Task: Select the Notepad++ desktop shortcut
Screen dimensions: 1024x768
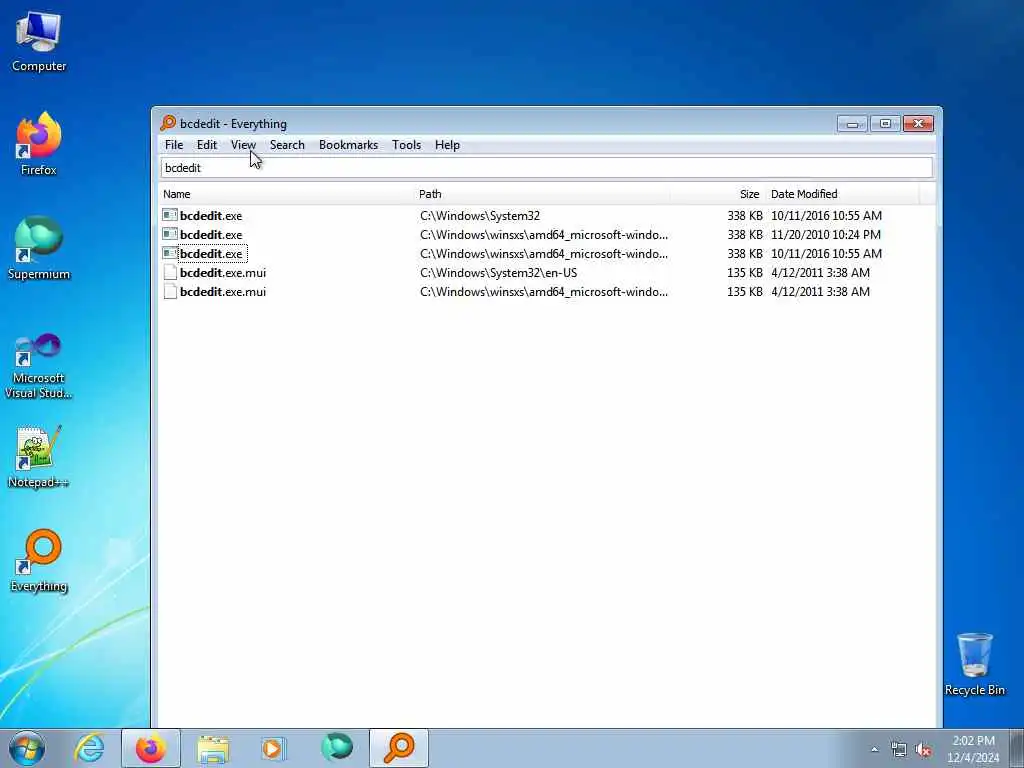Action: click(x=39, y=457)
